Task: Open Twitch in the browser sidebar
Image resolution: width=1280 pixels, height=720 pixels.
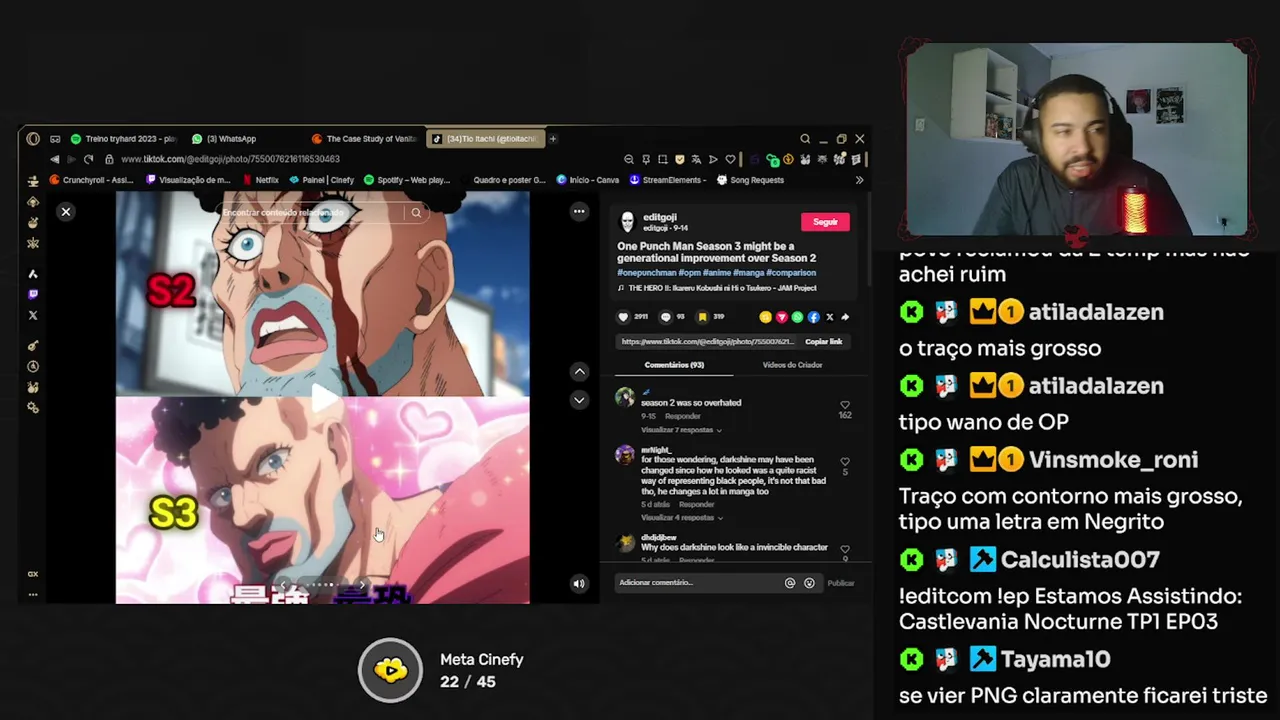Action: coord(33,295)
